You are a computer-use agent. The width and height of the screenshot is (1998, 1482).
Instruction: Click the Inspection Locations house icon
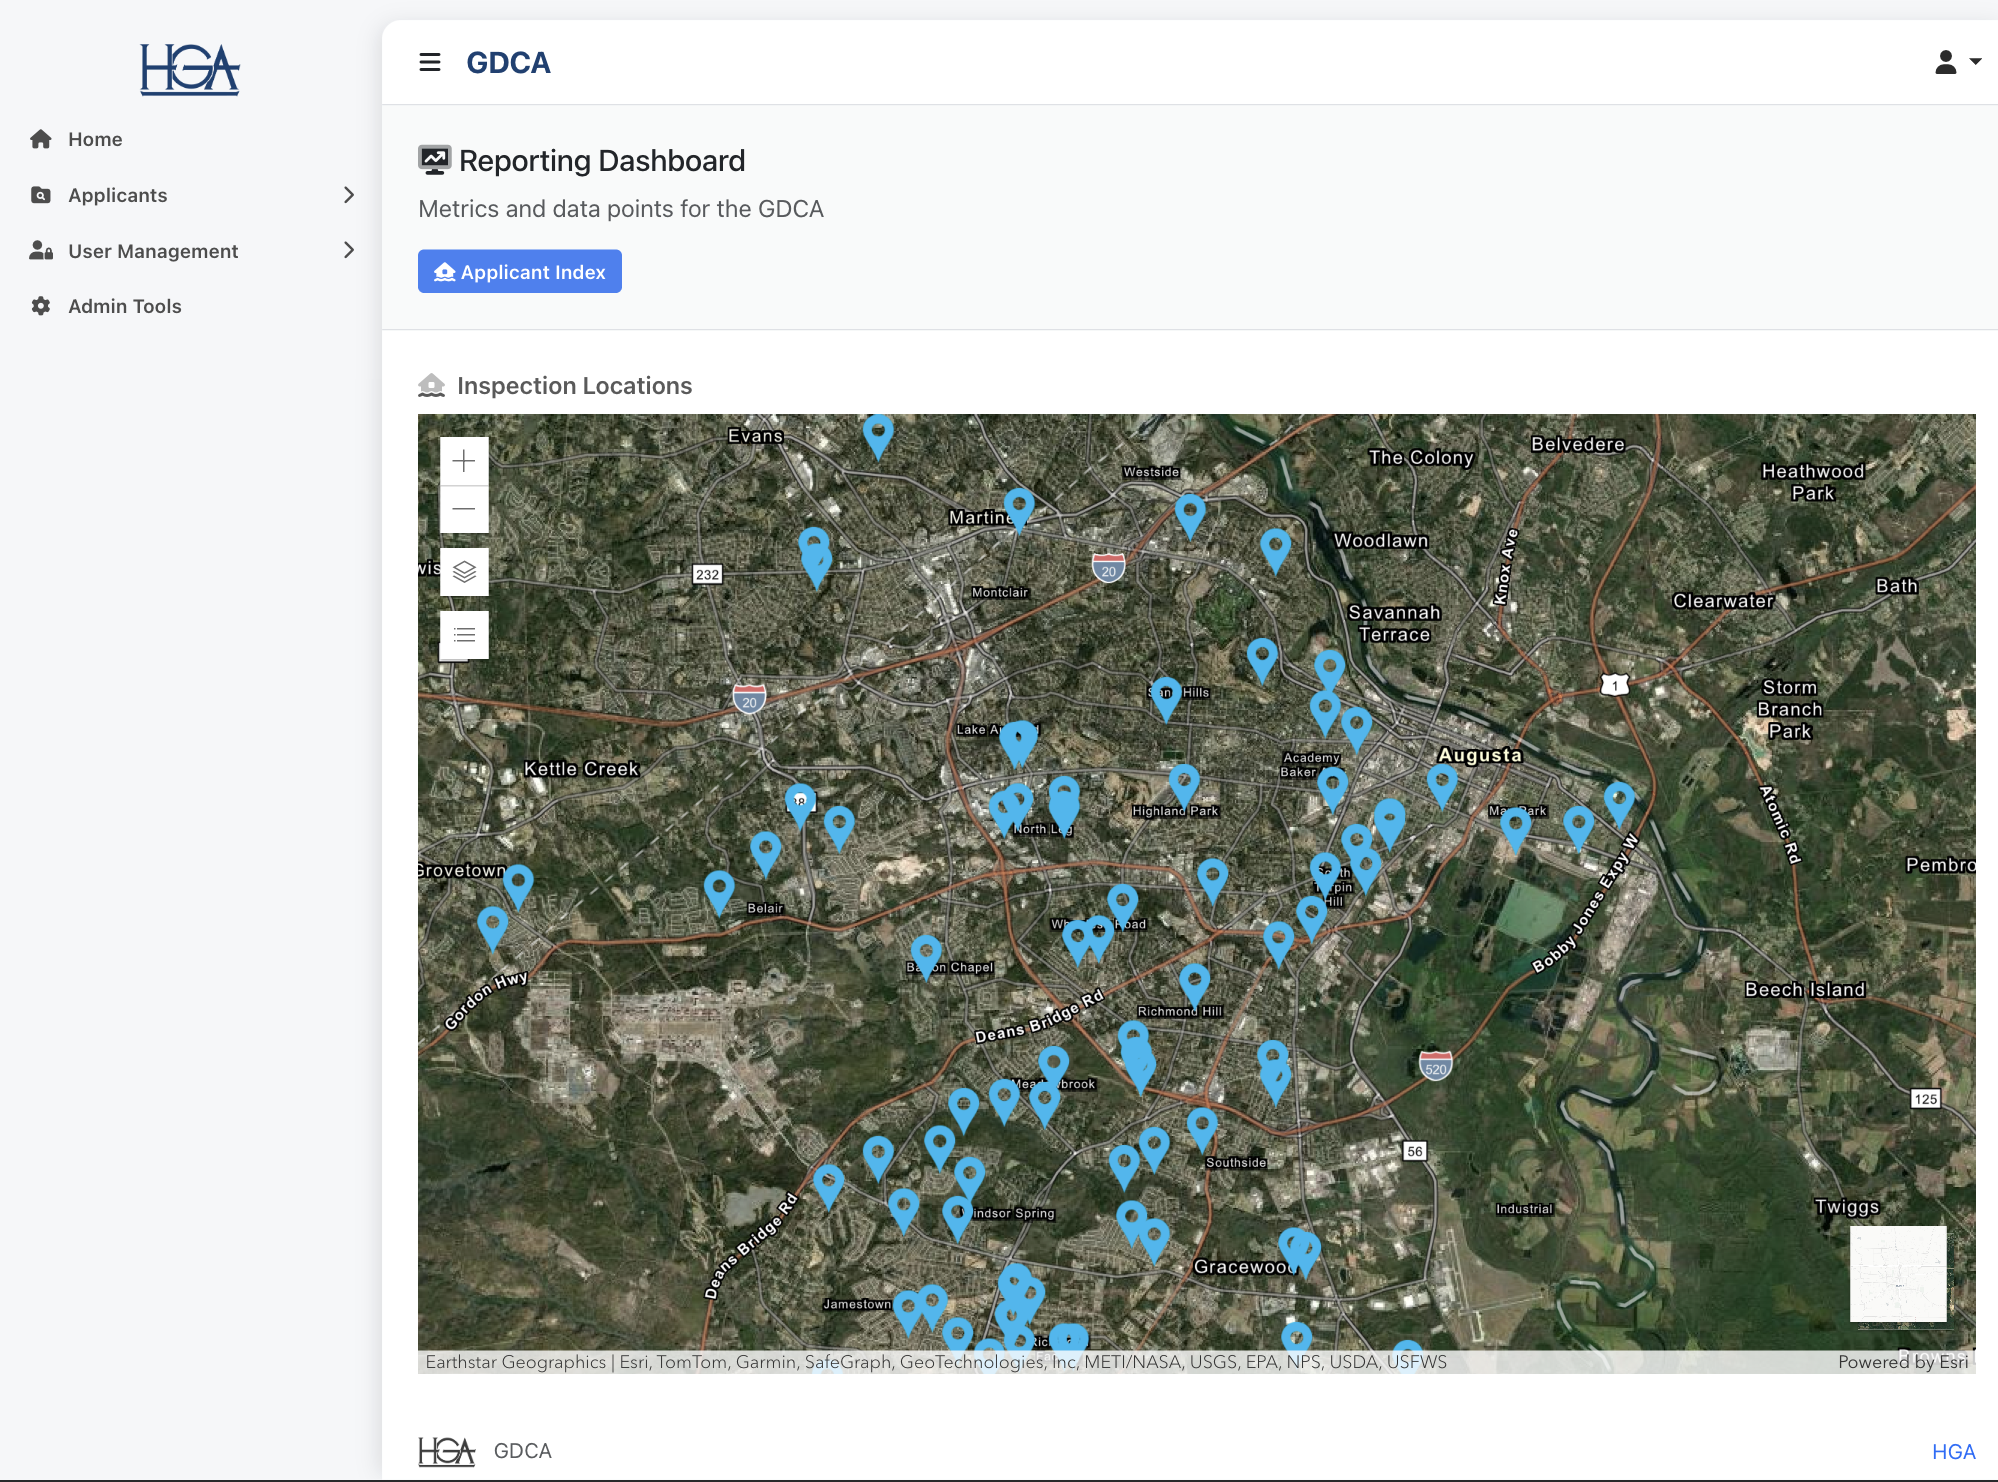tap(431, 386)
